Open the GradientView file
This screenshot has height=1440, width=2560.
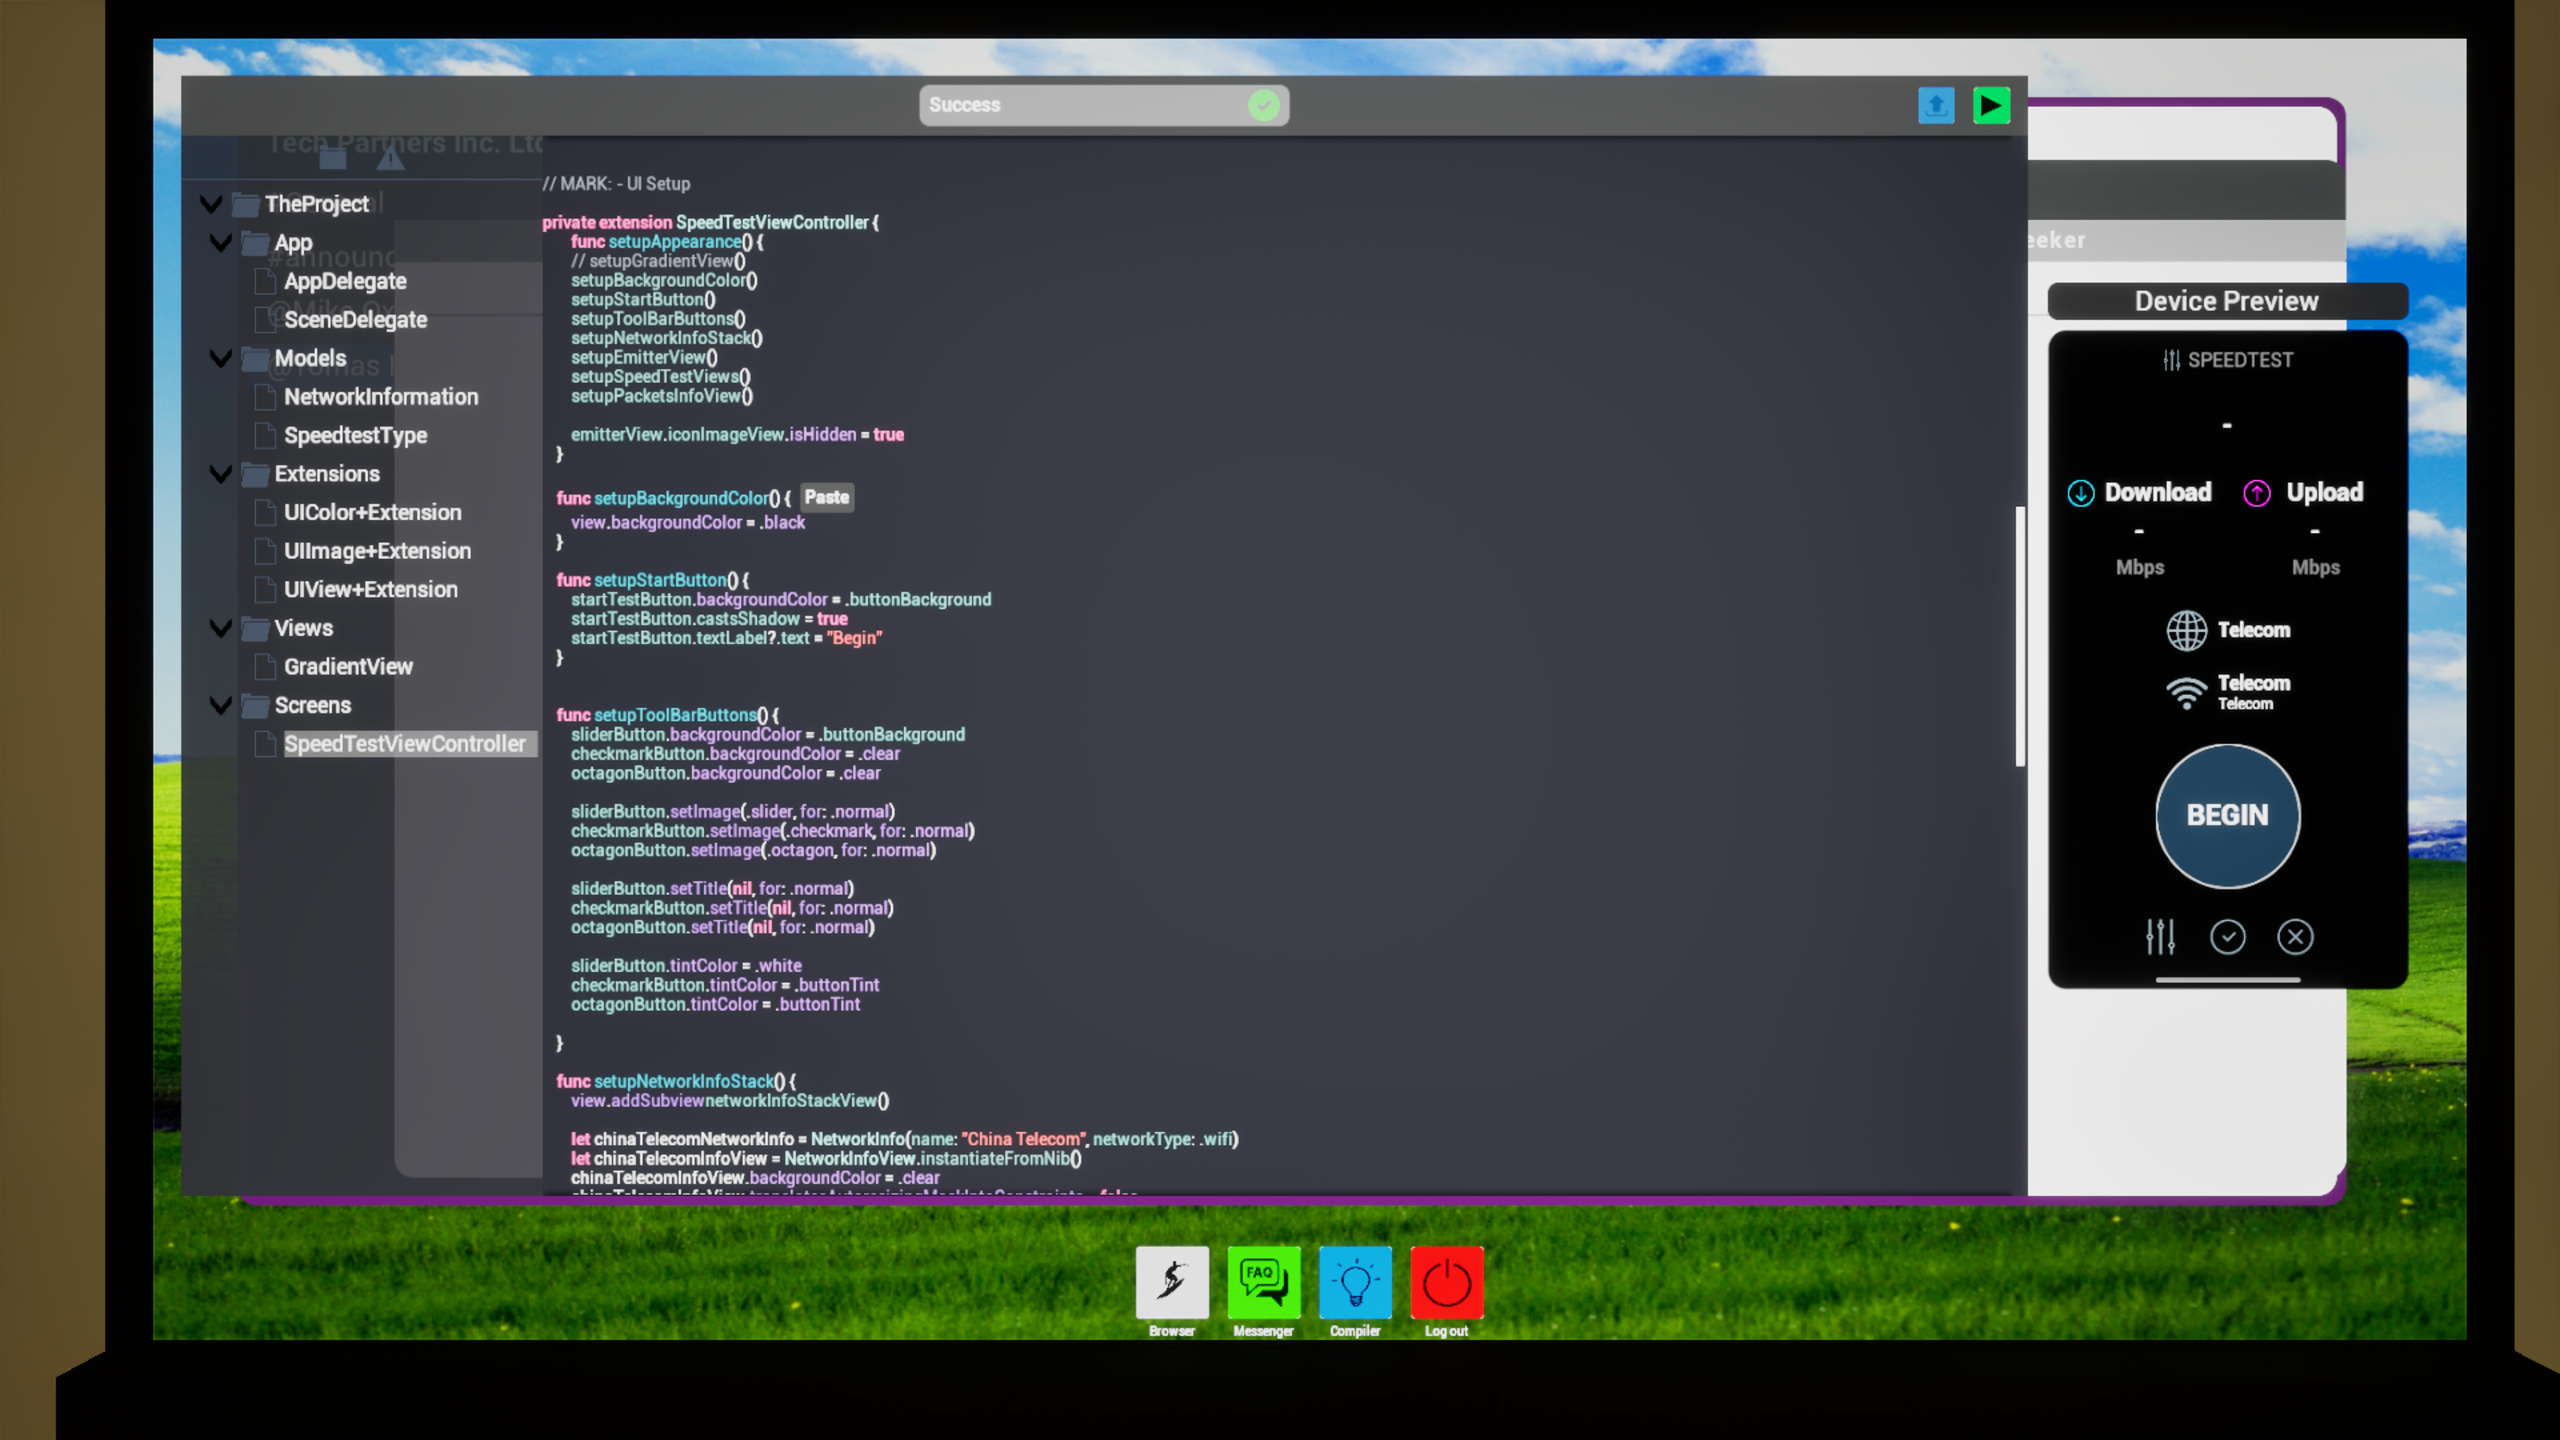(x=348, y=666)
